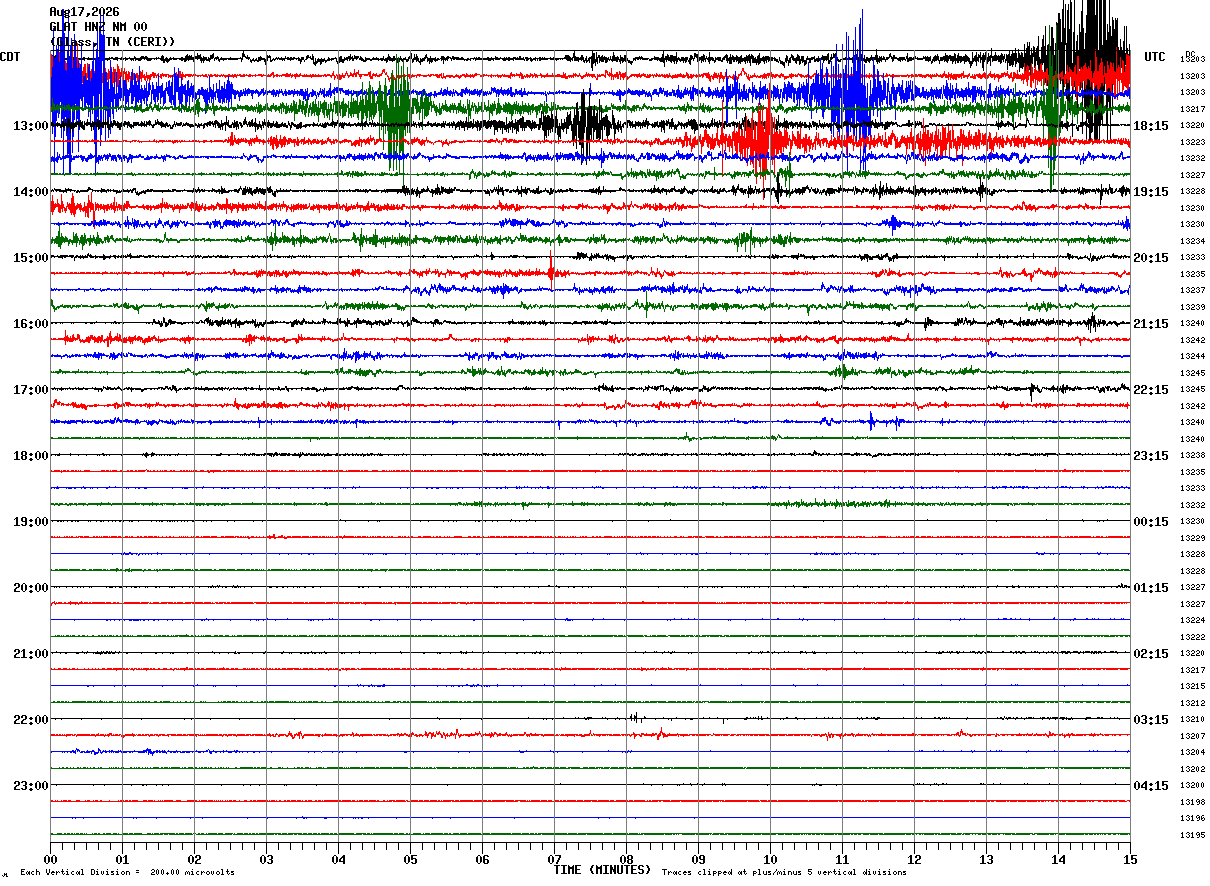Click minute 15 on the time axis
The width and height of the screenshot is (1210, 886).
(1130, 860)
